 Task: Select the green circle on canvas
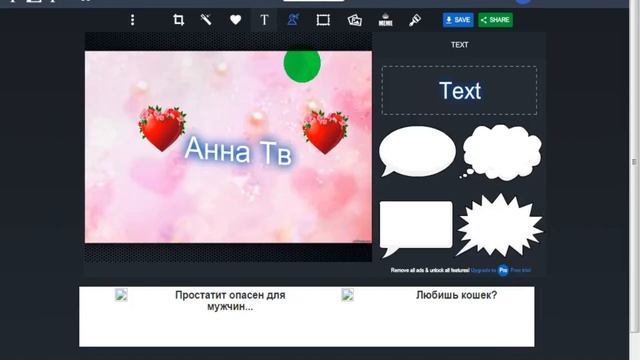(302, 65)
